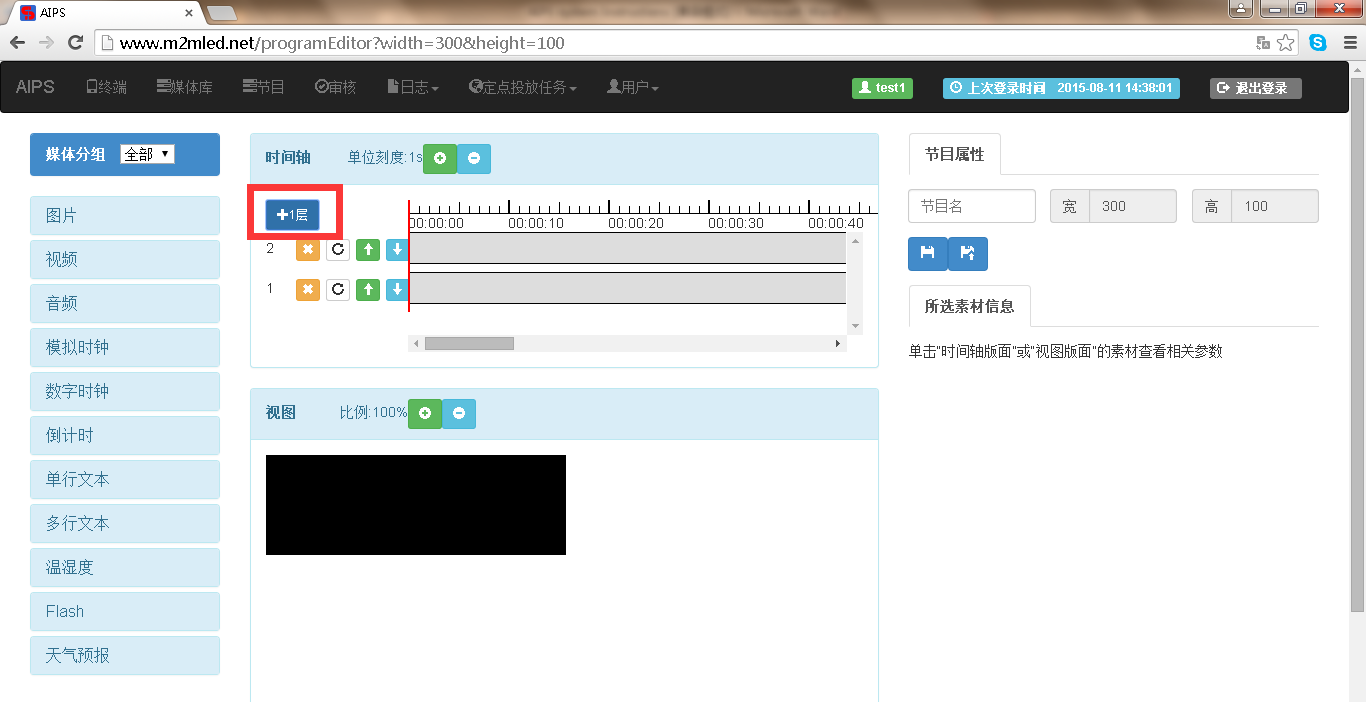Go back with the browser back arrow
This screenshot has width=1366, height=702.
click(17, 43)
